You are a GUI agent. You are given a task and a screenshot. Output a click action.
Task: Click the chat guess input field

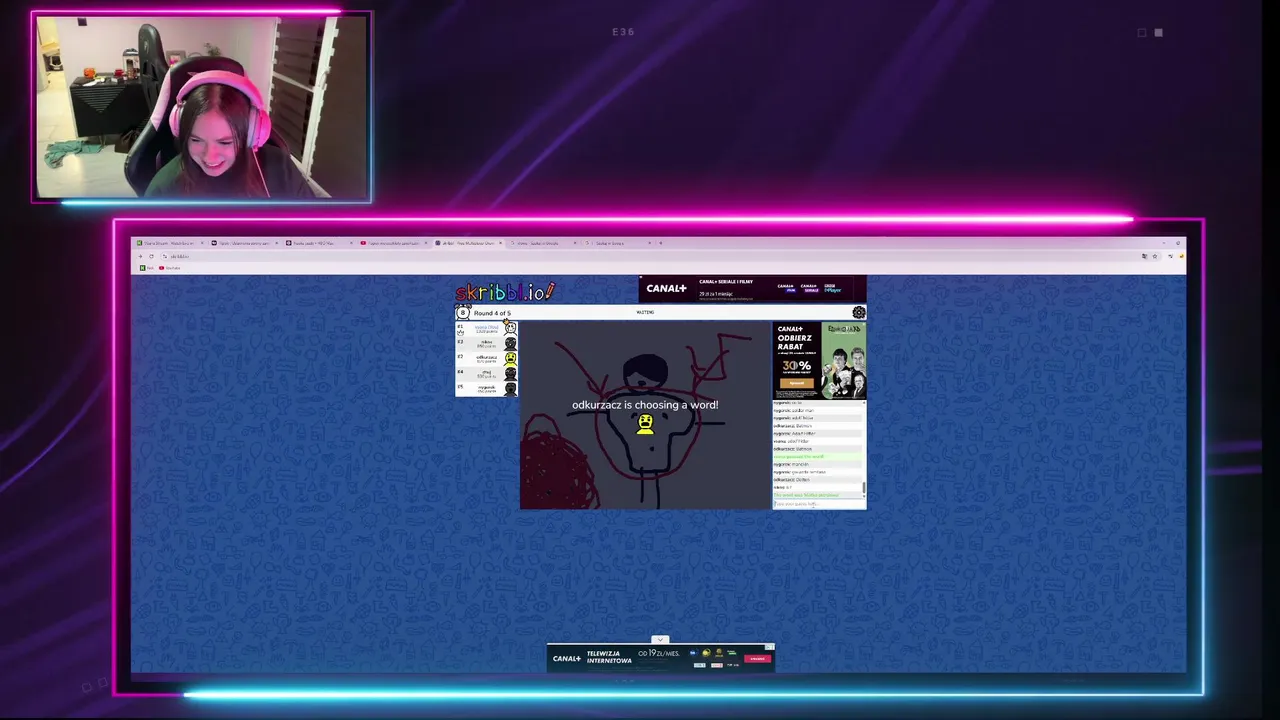click(x=818, y=504)
